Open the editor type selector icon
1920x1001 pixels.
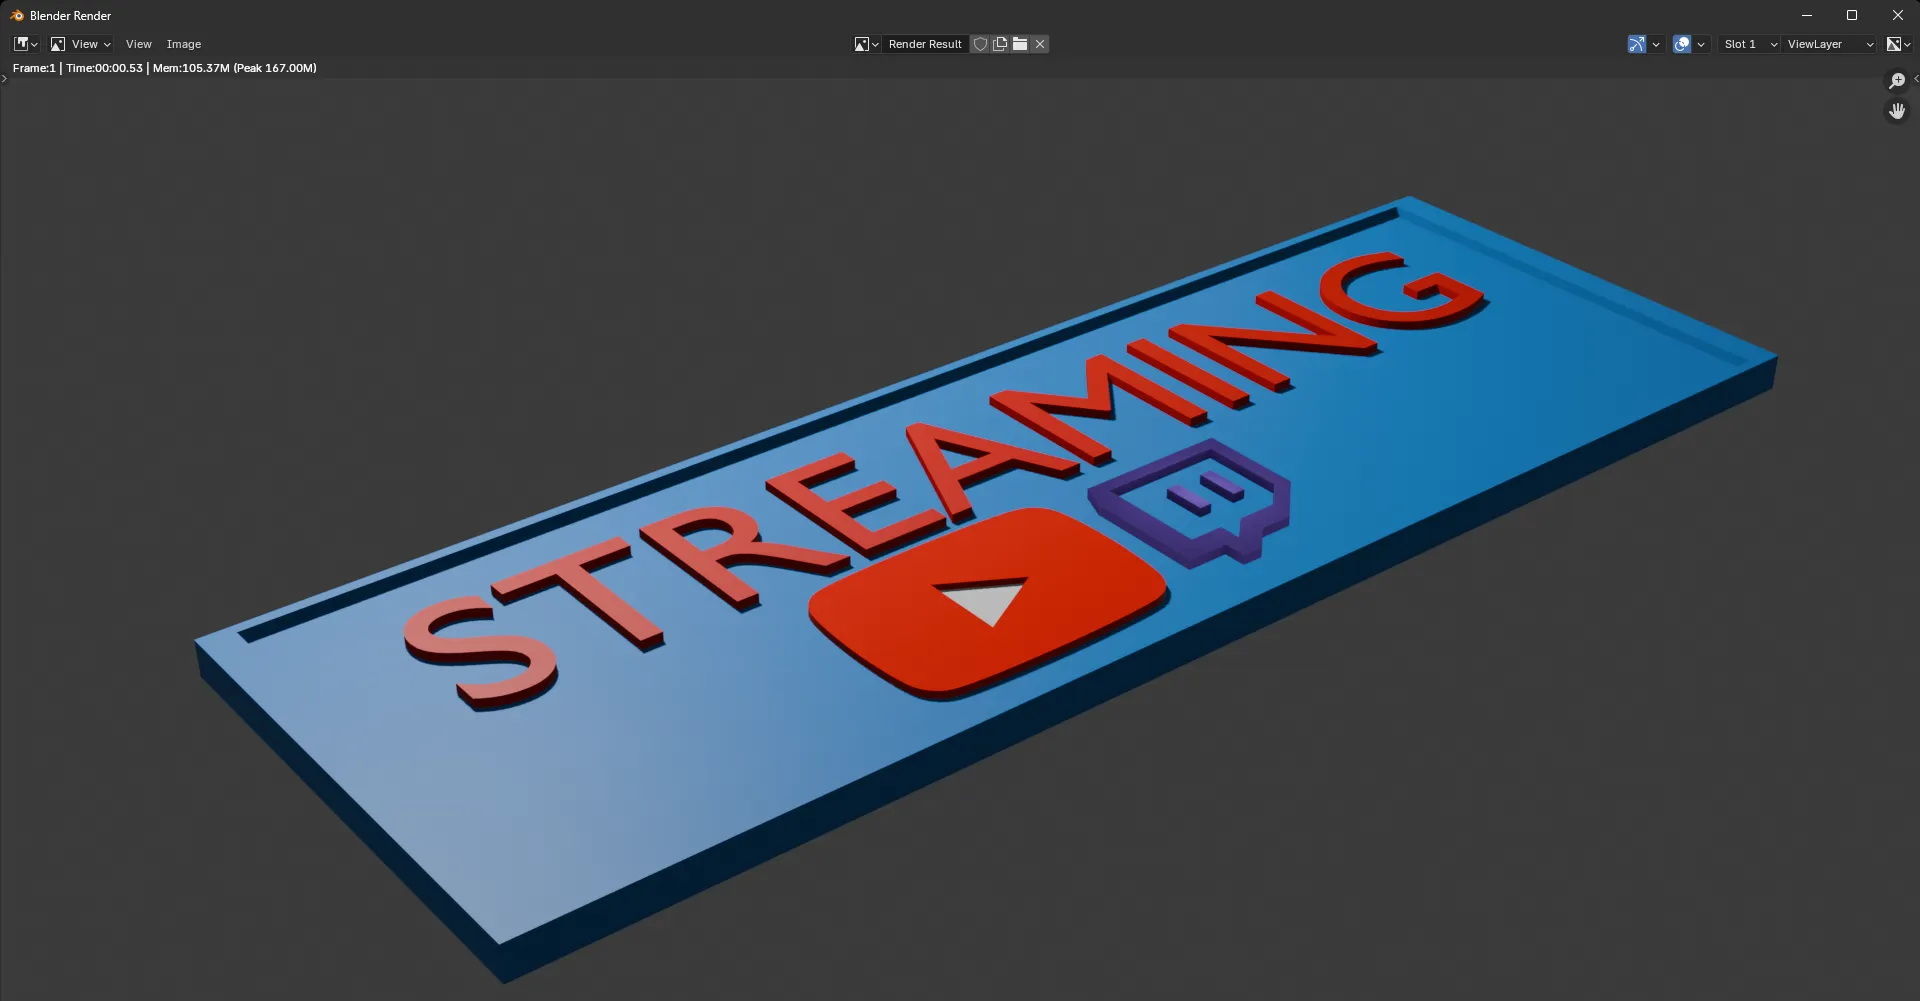click(x=22, y=43)
